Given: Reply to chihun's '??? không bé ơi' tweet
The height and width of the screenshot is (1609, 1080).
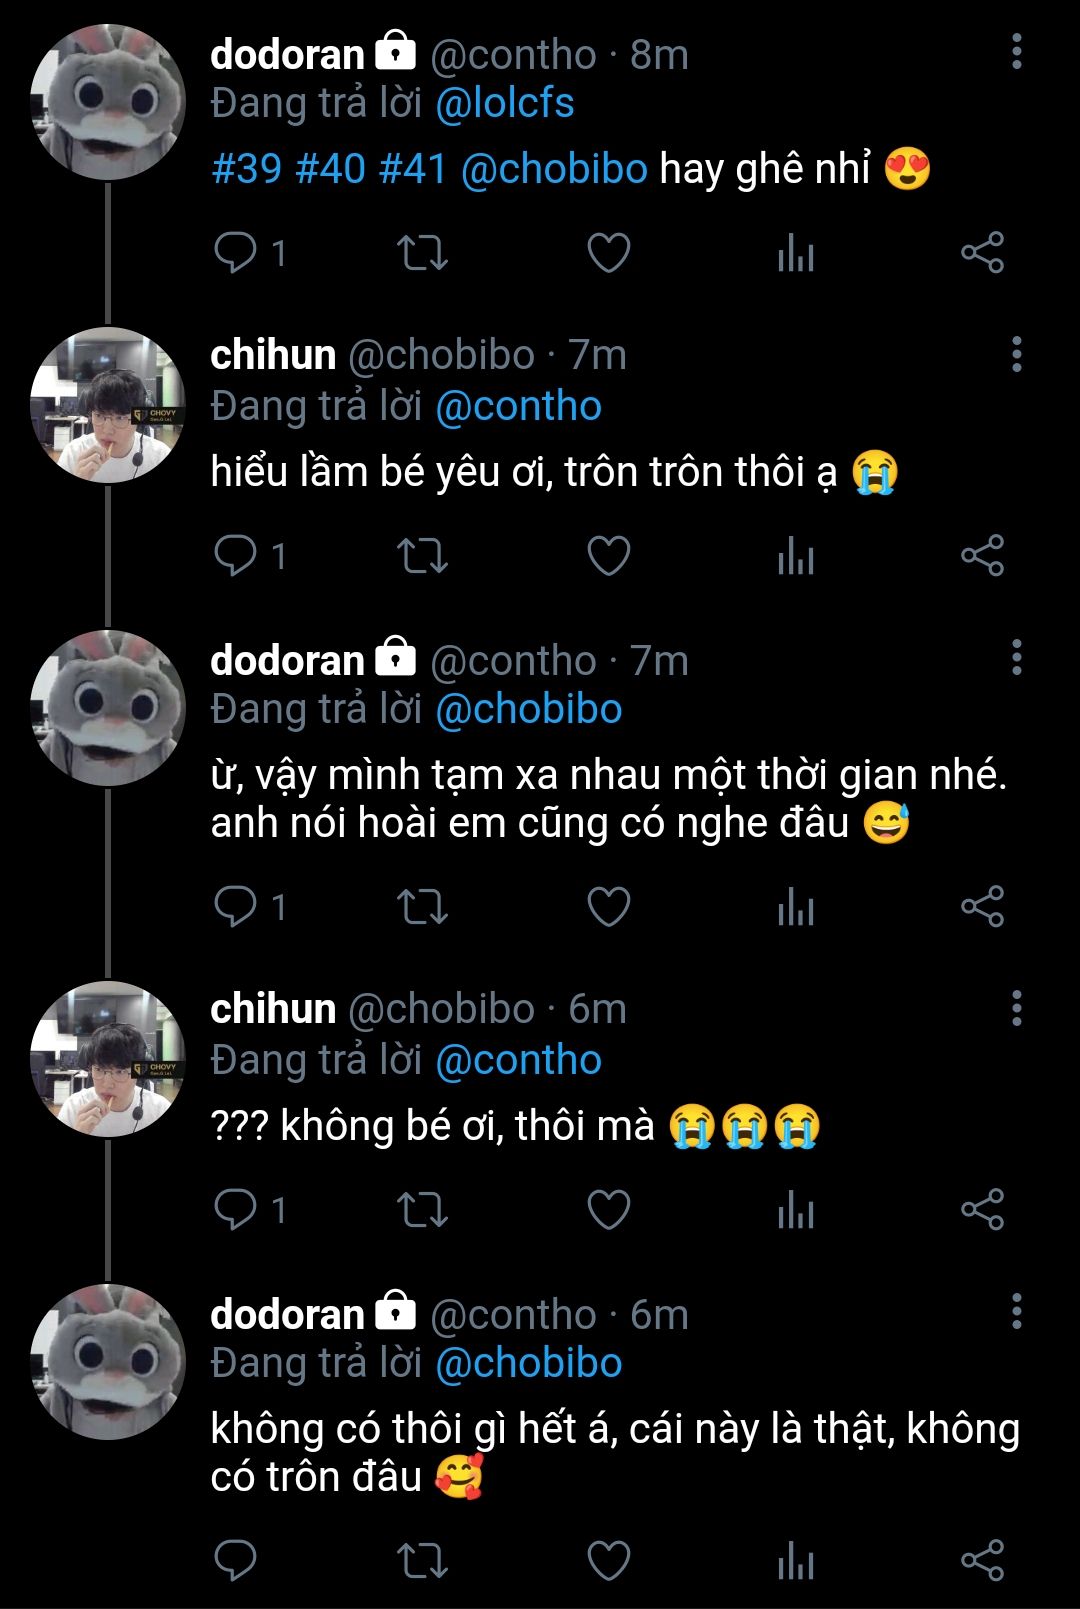Looking at the screenshot, I should point(236,1210).
